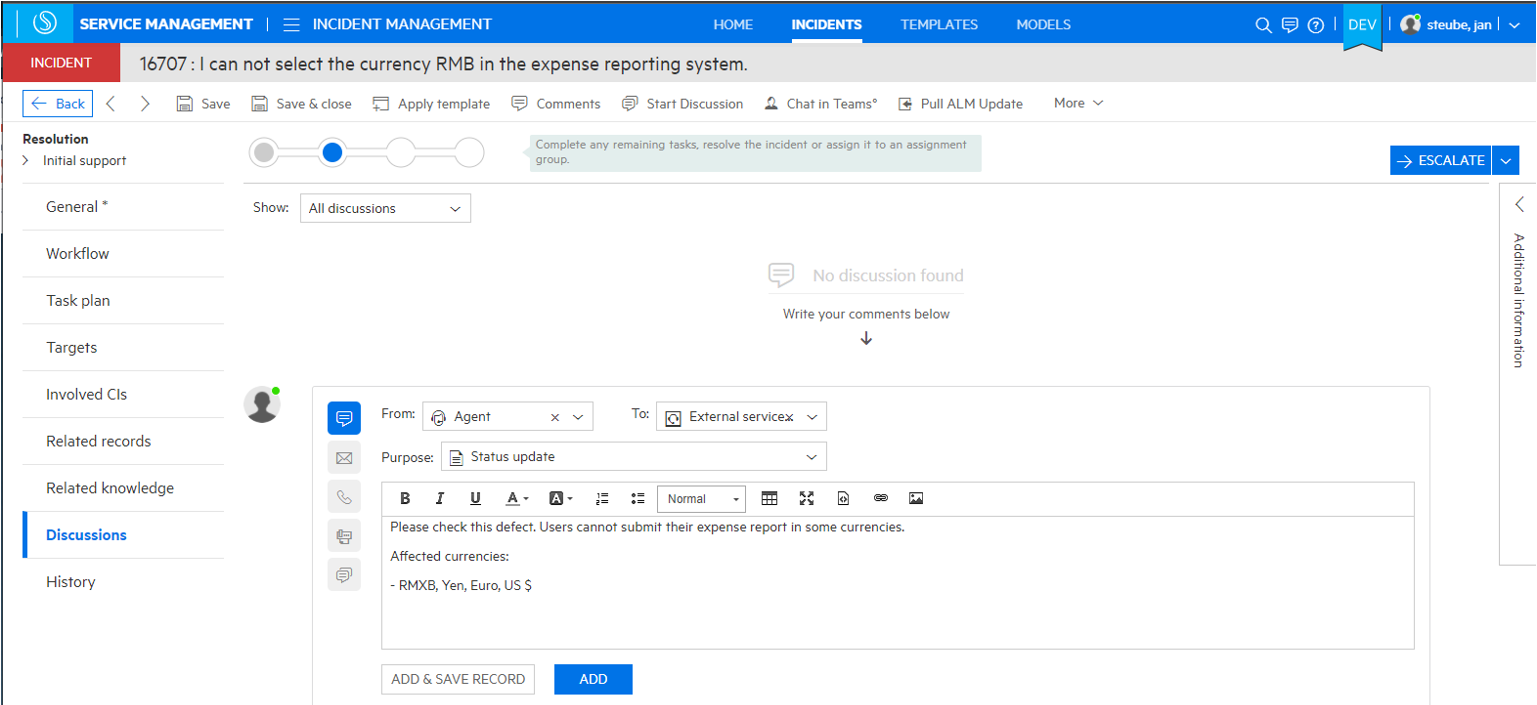Toggle underline formatting in the editor
The width and height of the screenshot is (1537, 705).
(x=476, y=497)
